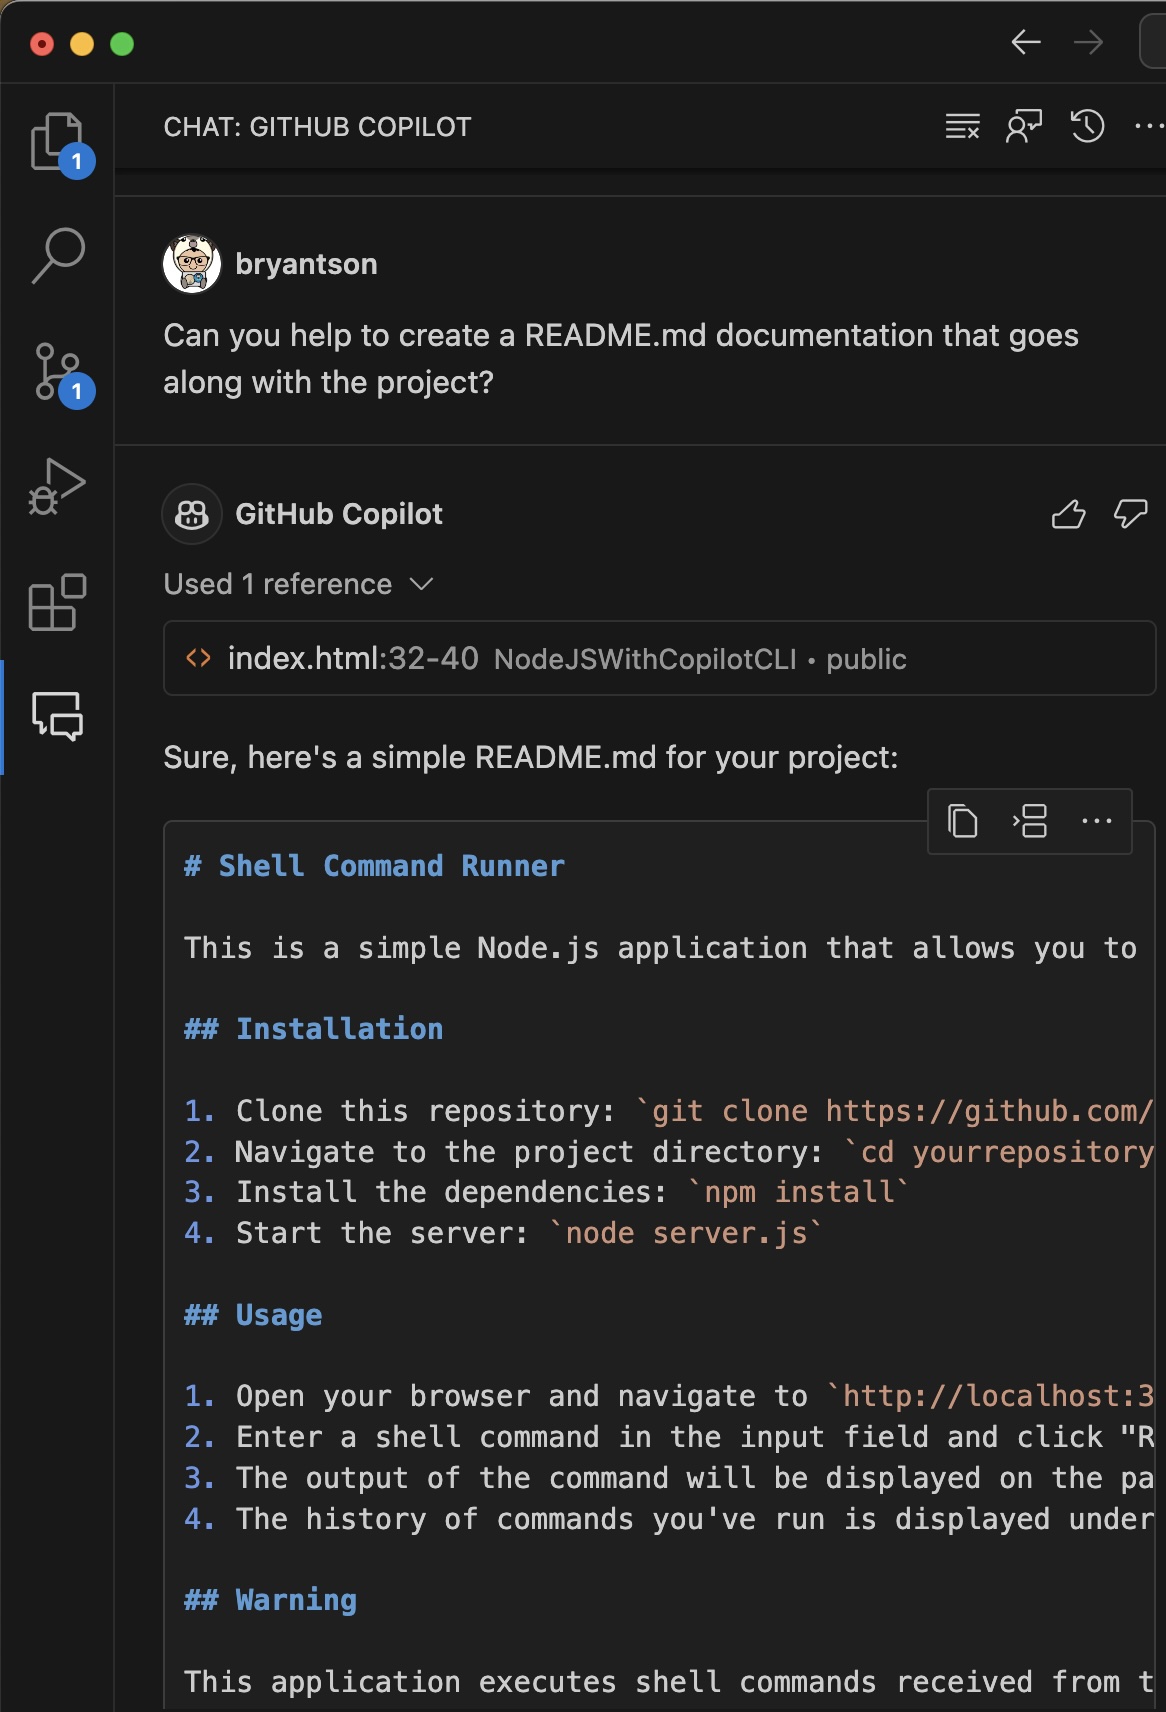Click the yellow minimize window button
This screenshot has width=1166, height=1712.
[82, 44]
